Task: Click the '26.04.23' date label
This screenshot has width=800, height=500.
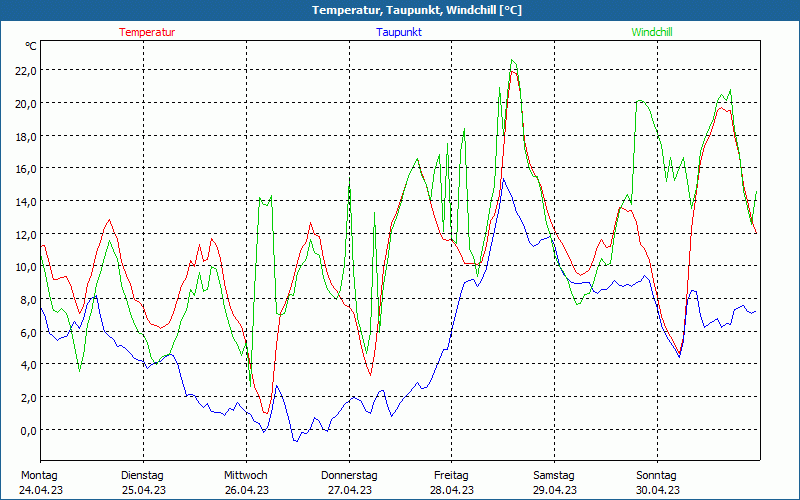Action: click(x=246, y=490)
